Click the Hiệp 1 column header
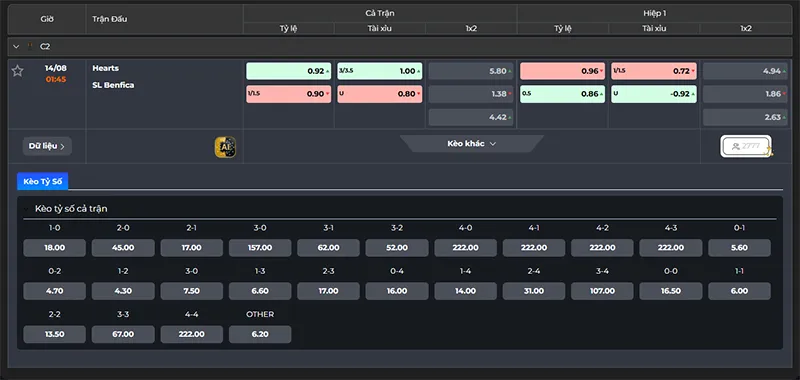 pyautogui.click(x=655, y=13)
